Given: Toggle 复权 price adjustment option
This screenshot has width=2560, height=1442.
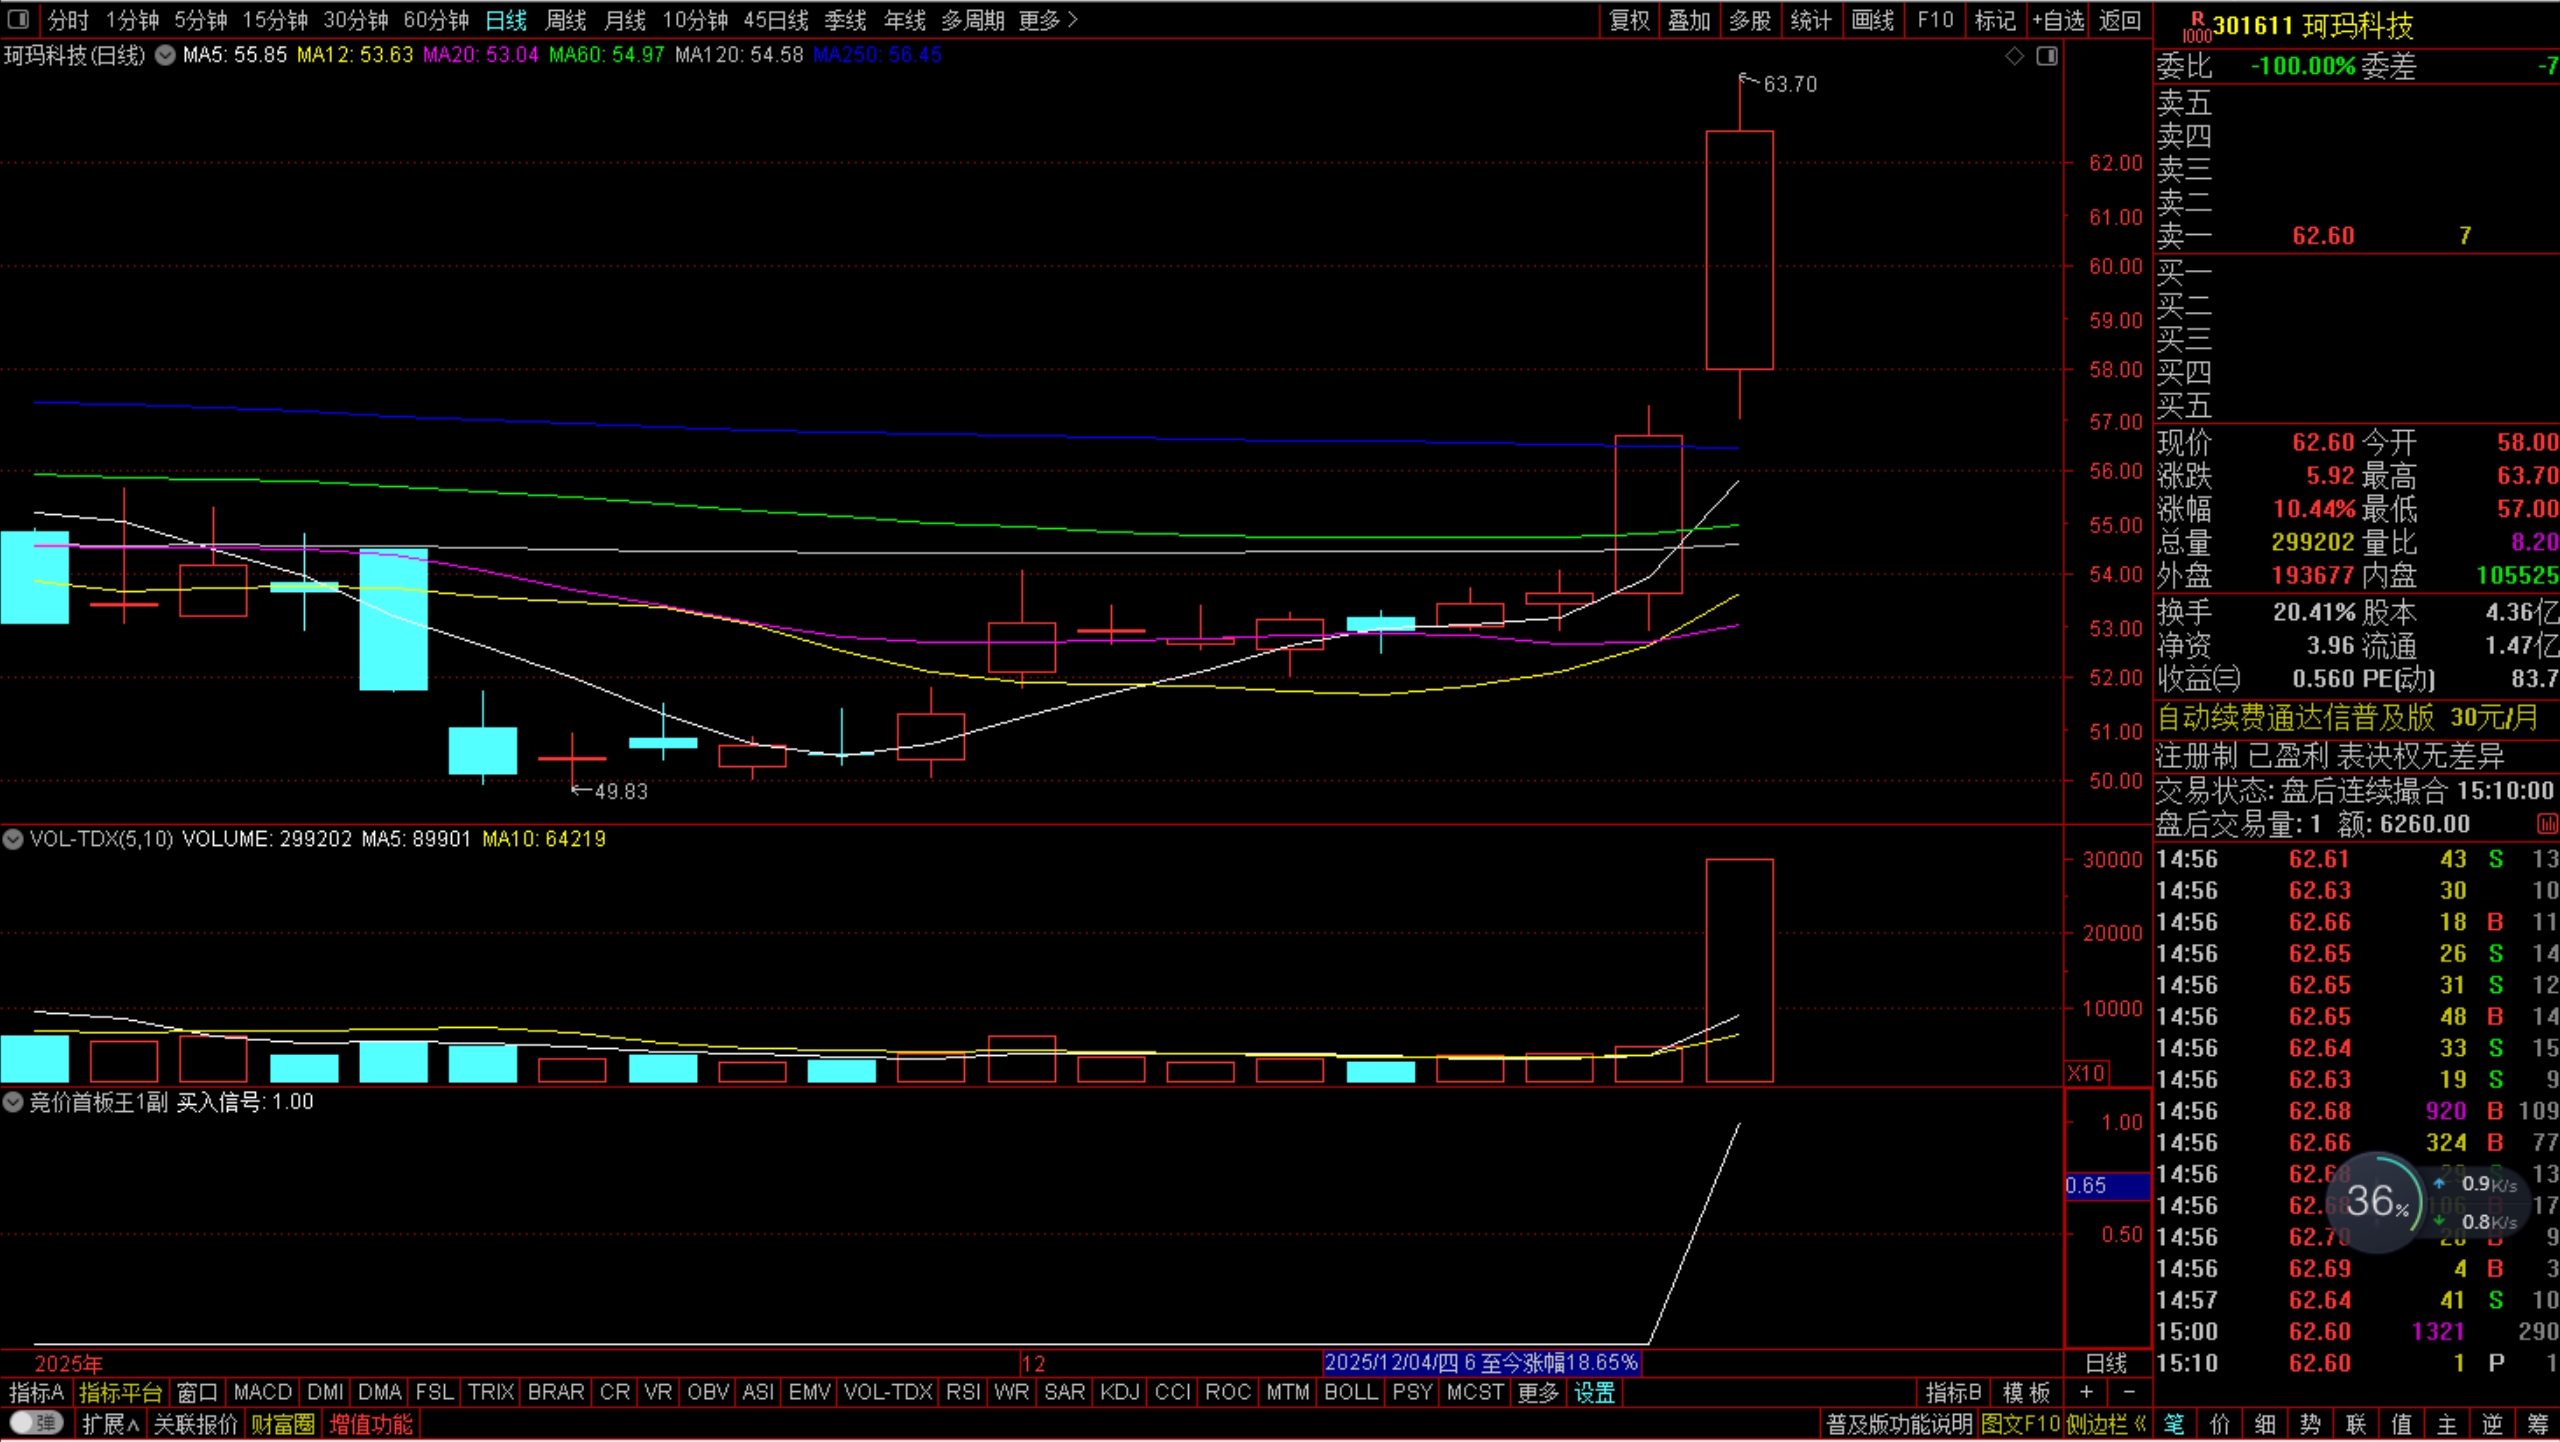Looking at the screenshot, I should [1629, 20].
